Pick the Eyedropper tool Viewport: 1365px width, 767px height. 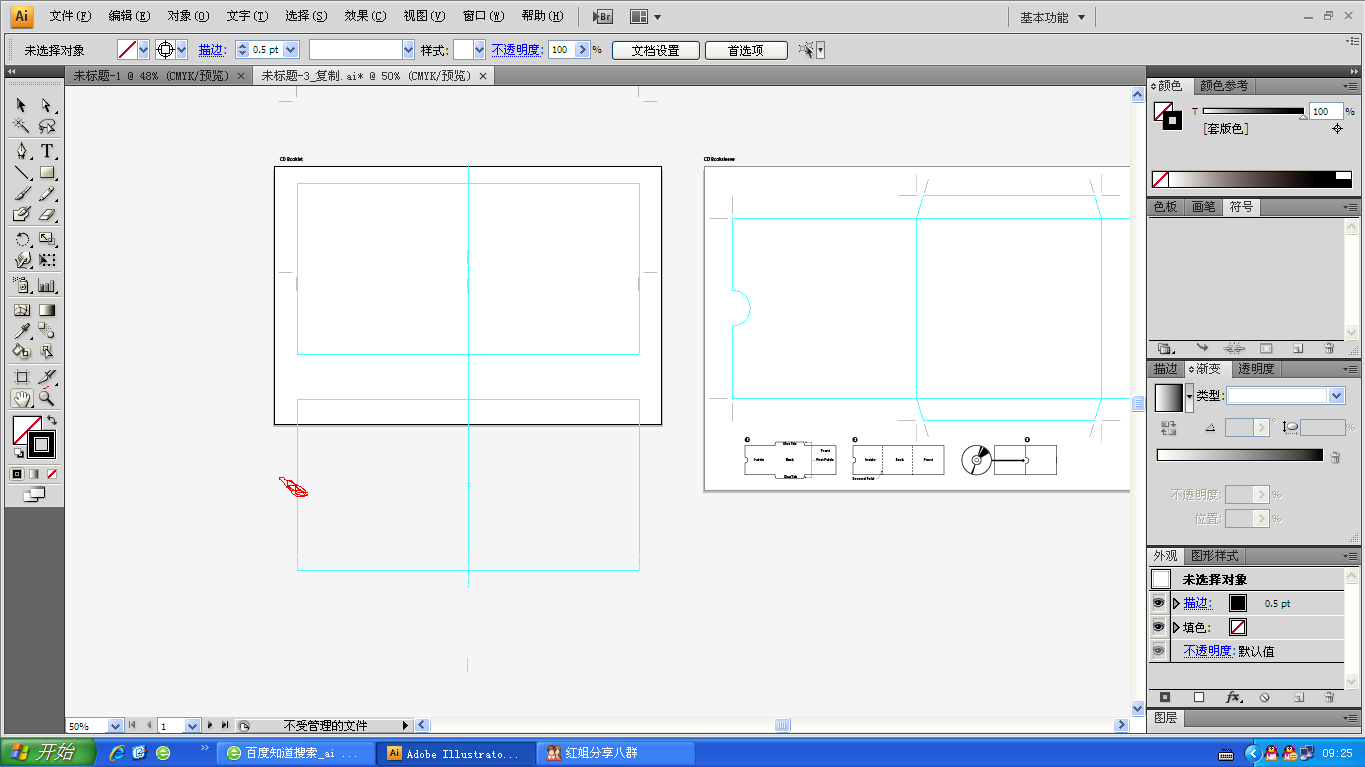pos(22,331)
